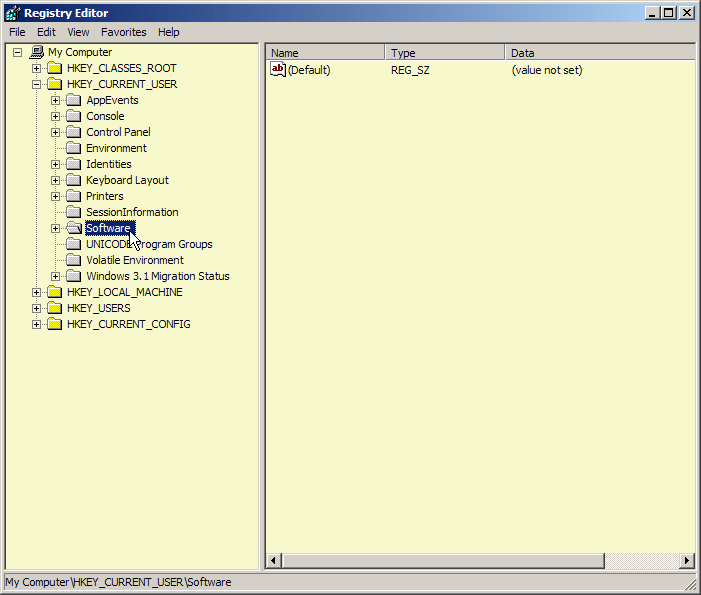Click the HKEY_CURRENT_USER folder icon

tap(55, 84)
